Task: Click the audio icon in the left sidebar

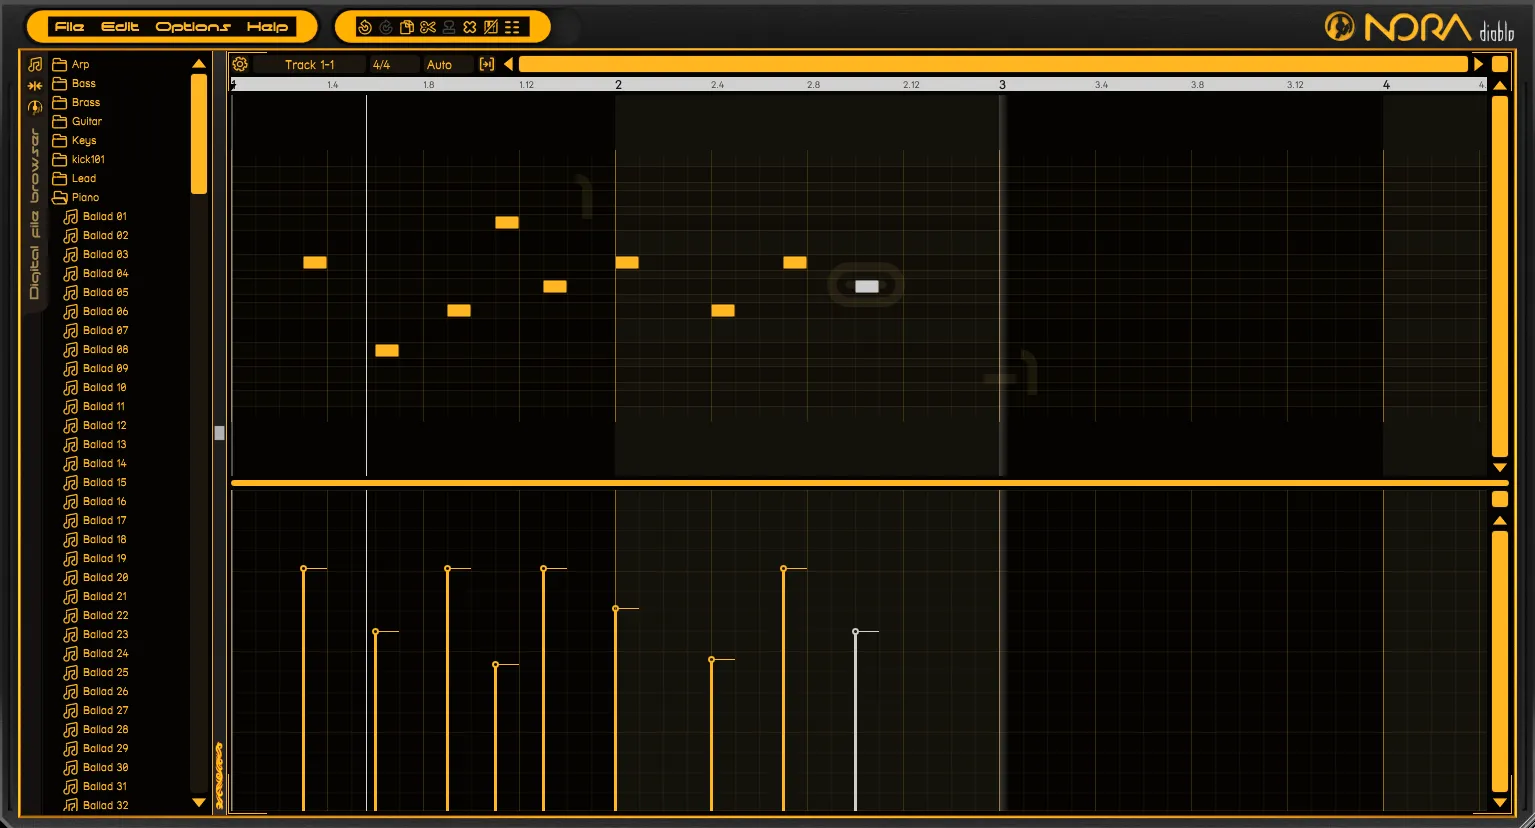Action: click(34, 108)
